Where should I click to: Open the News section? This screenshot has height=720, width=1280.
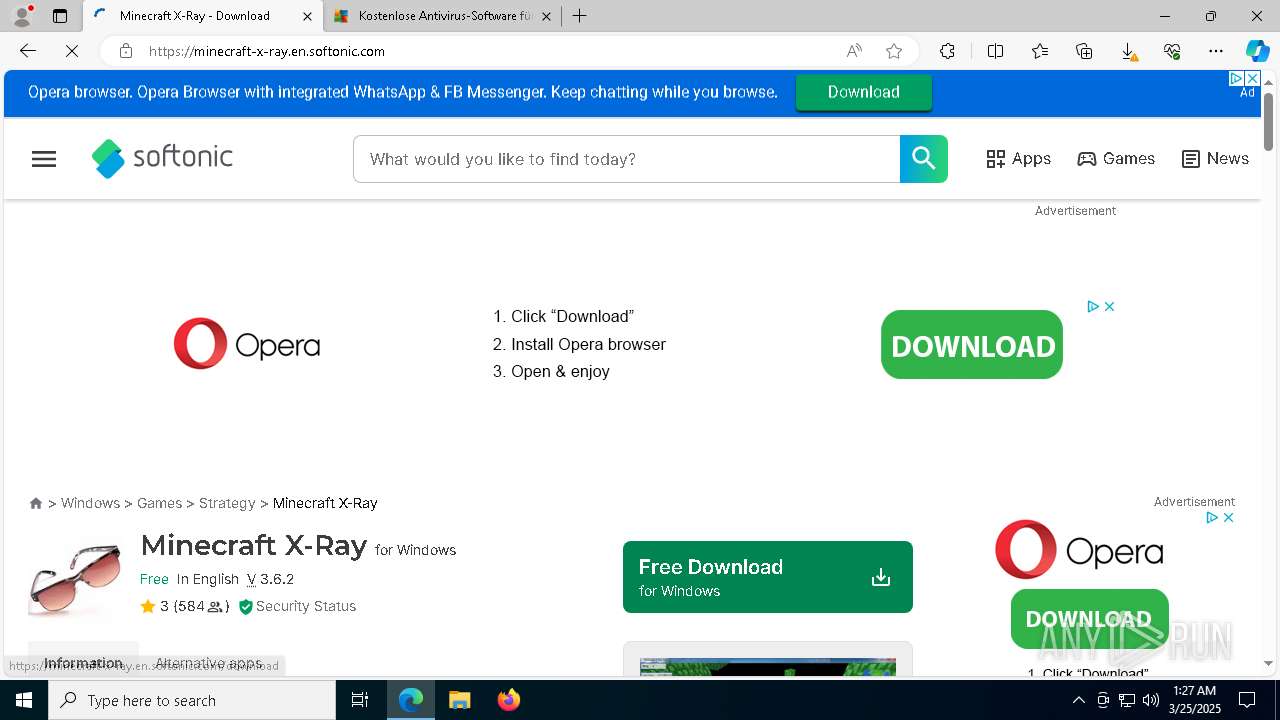[x=1215, y=159]
